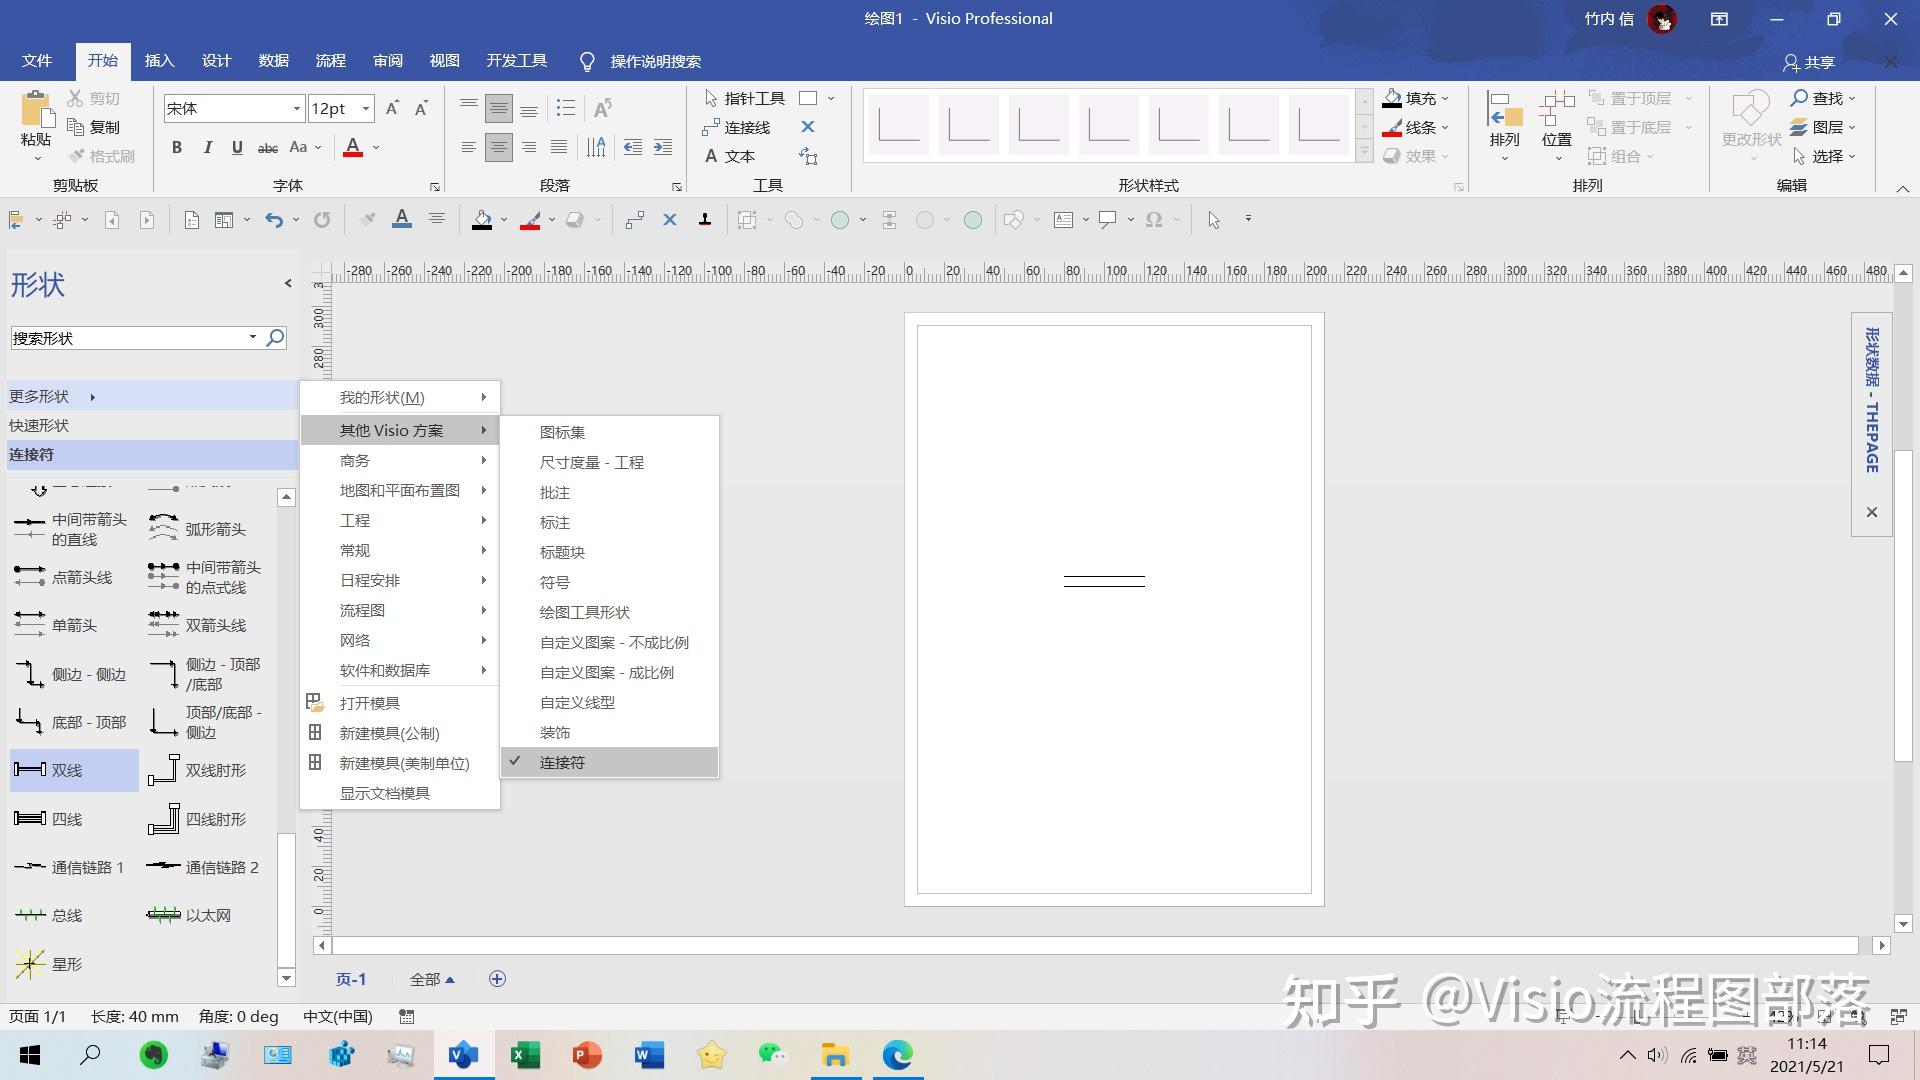Open the font size dropdown
Image resolution: width=1920 pixels, height=1080 pixels.
366,108
